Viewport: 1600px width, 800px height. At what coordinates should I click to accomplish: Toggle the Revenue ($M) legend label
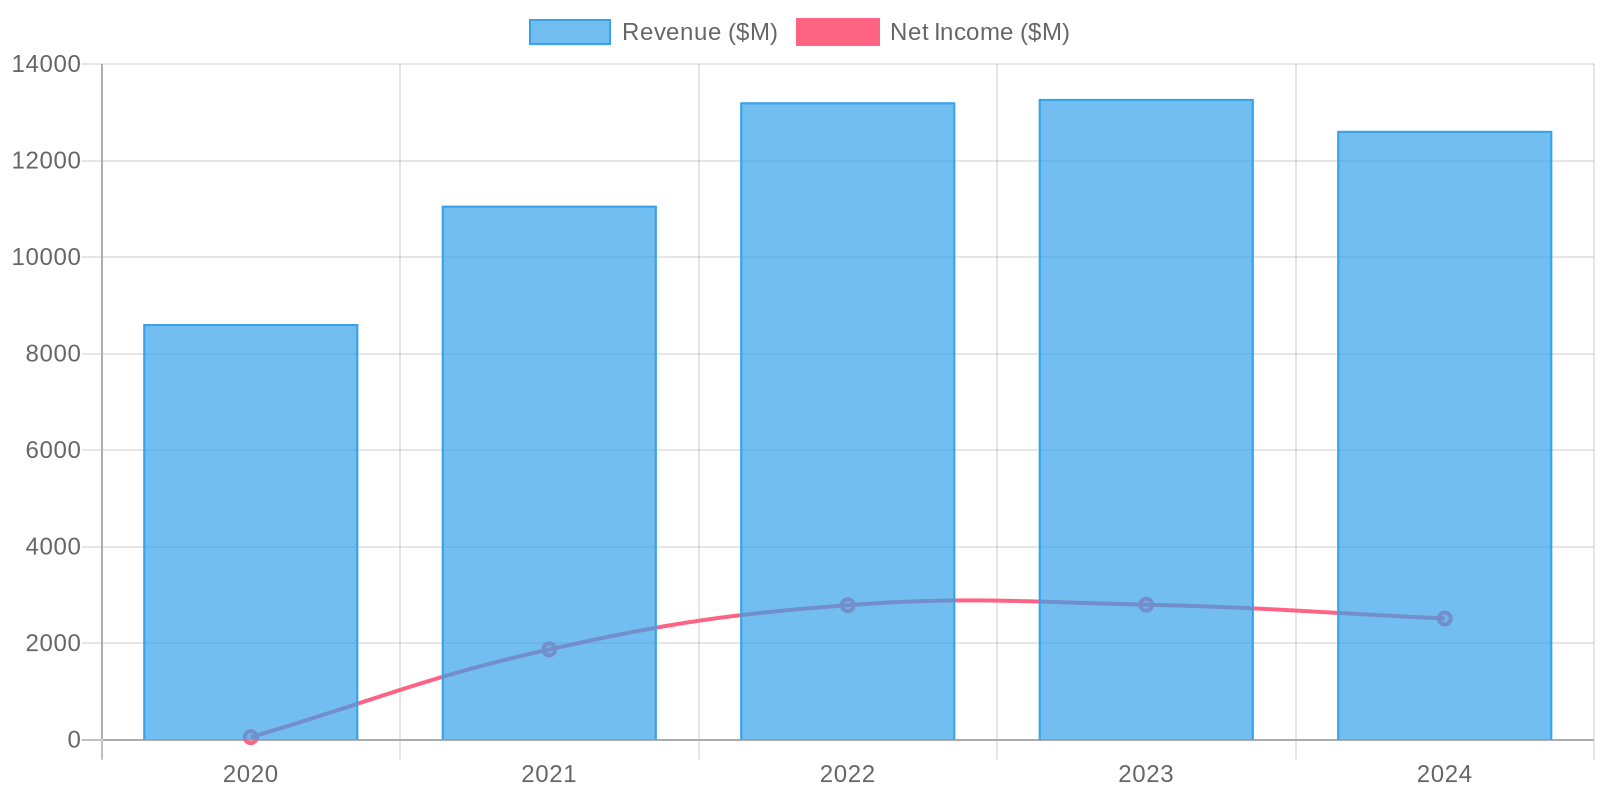(x=699, y=32)
